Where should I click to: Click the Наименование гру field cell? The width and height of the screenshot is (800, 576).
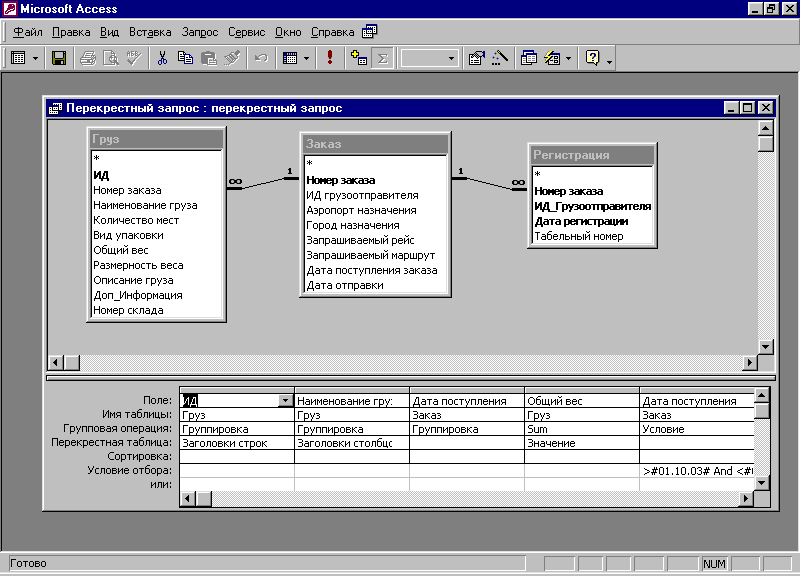point(352,401)
